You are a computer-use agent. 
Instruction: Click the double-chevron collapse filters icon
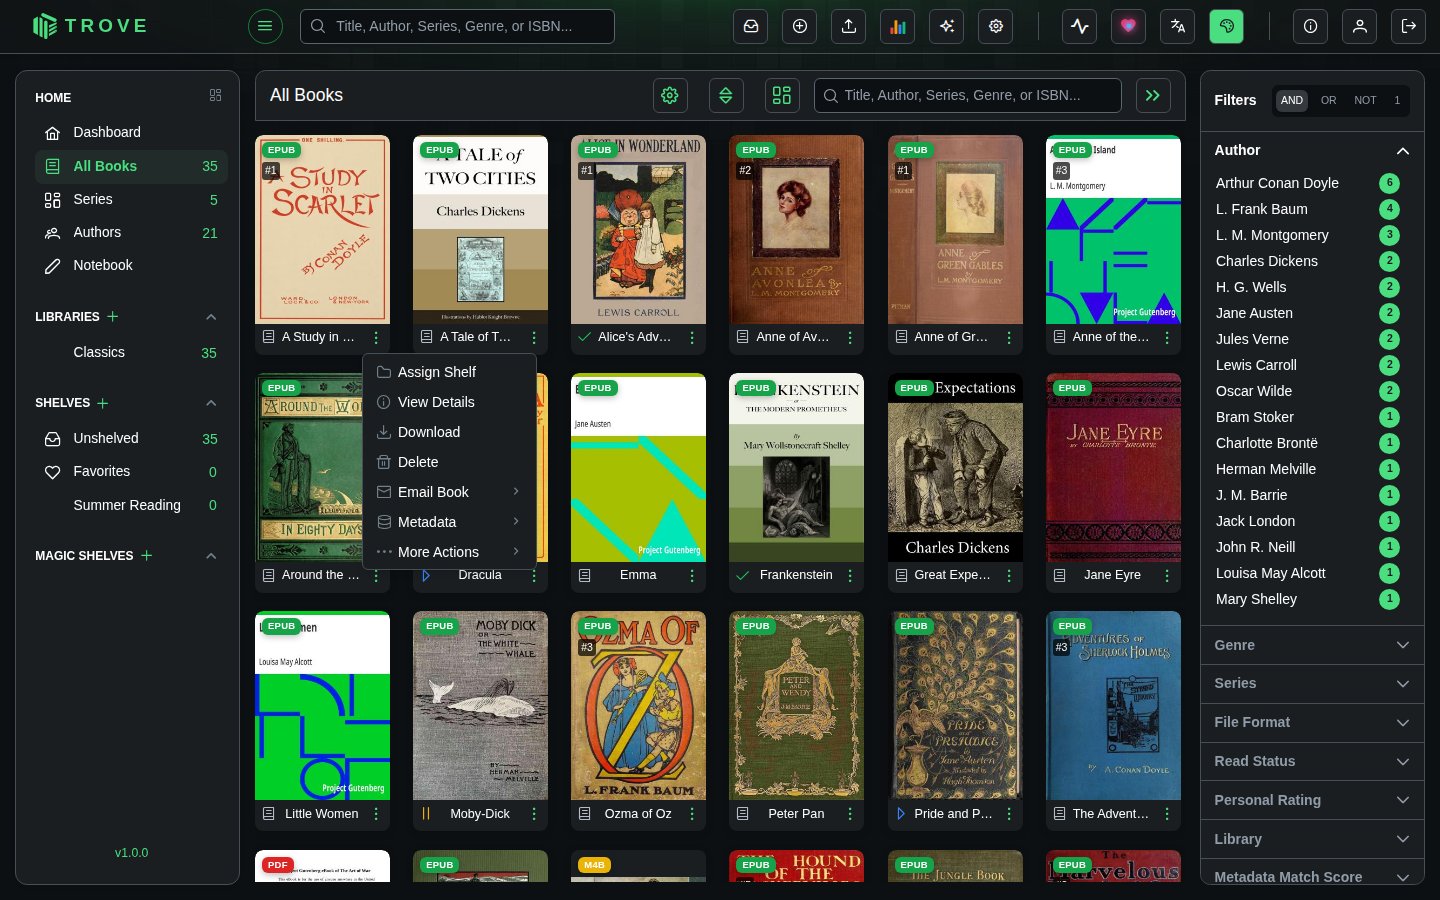1153,95
